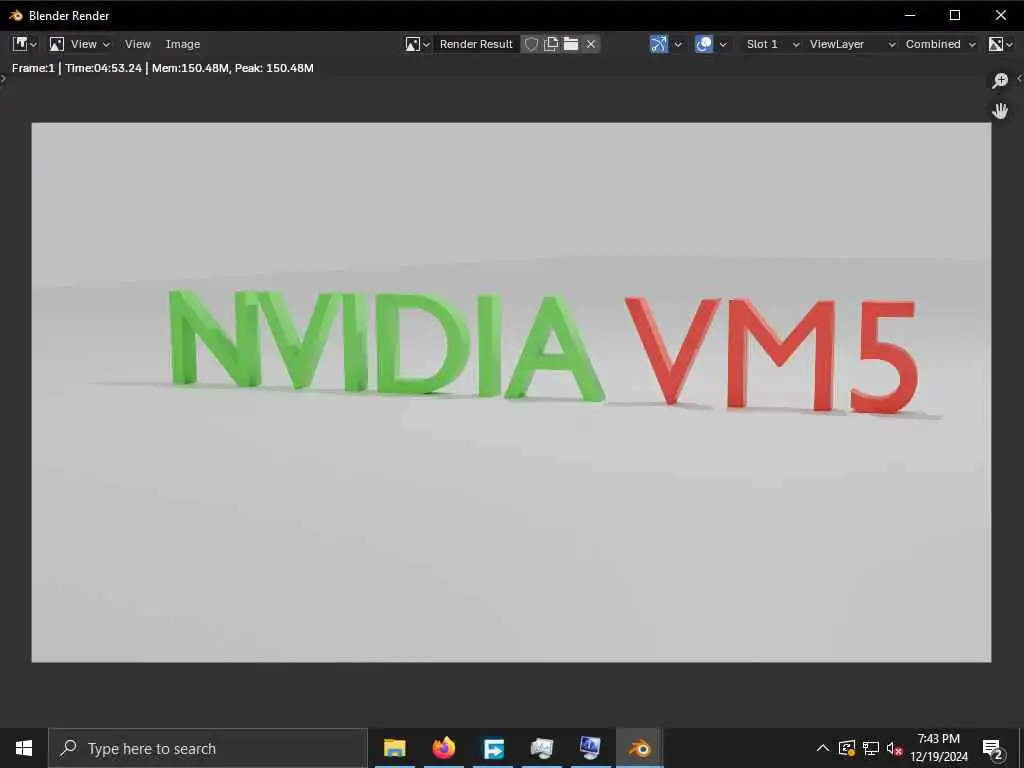This screenshot has width=1024, height=768.
Task: Open computer monitor taskbar app
Action: click(x=590, y=748)
